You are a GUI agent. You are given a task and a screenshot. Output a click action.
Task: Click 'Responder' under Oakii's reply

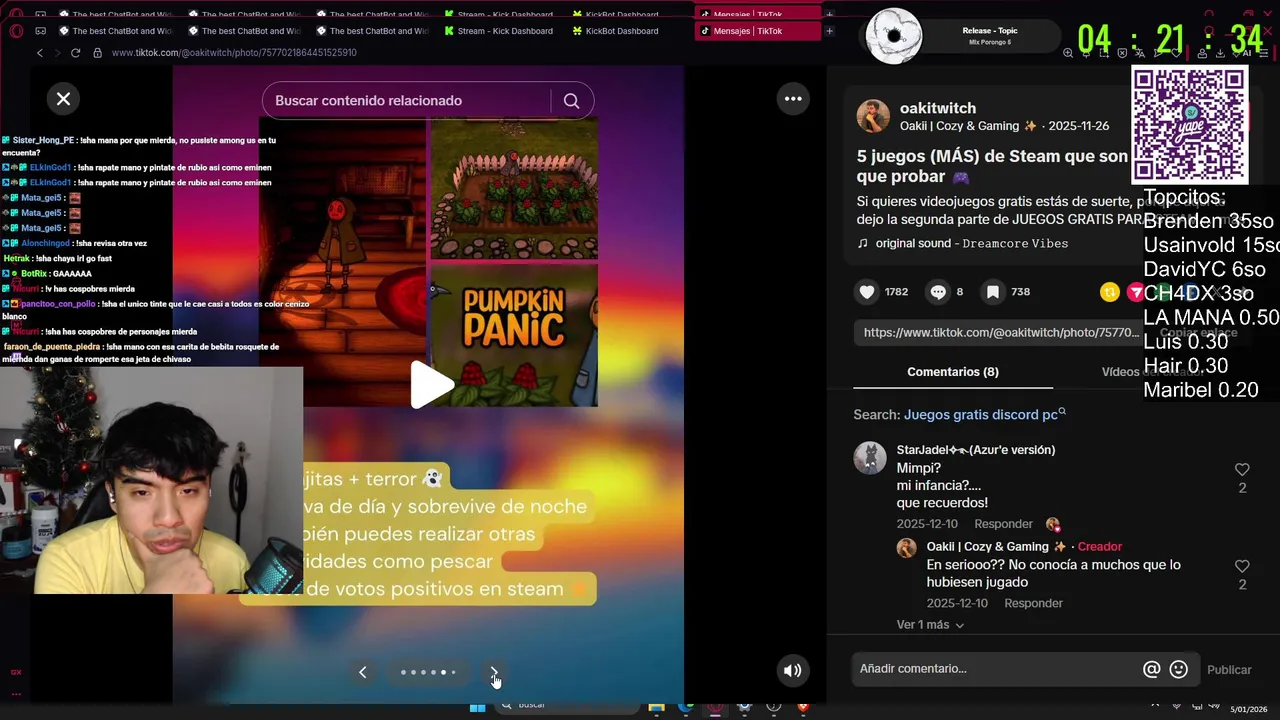click(1033, 603)
